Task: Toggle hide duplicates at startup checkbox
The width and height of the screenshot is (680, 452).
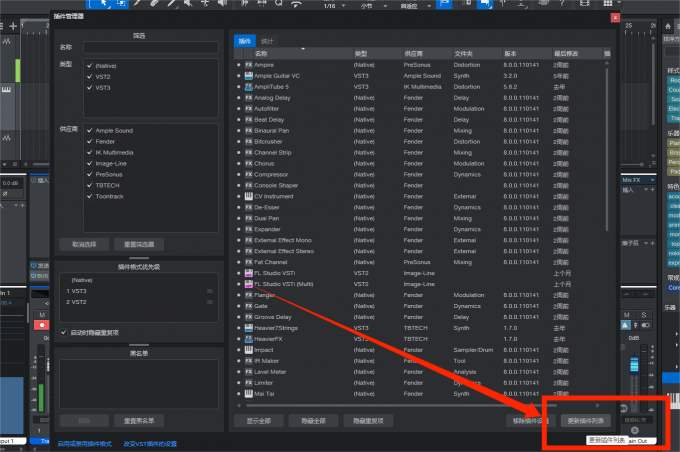Action: point(64,332)
